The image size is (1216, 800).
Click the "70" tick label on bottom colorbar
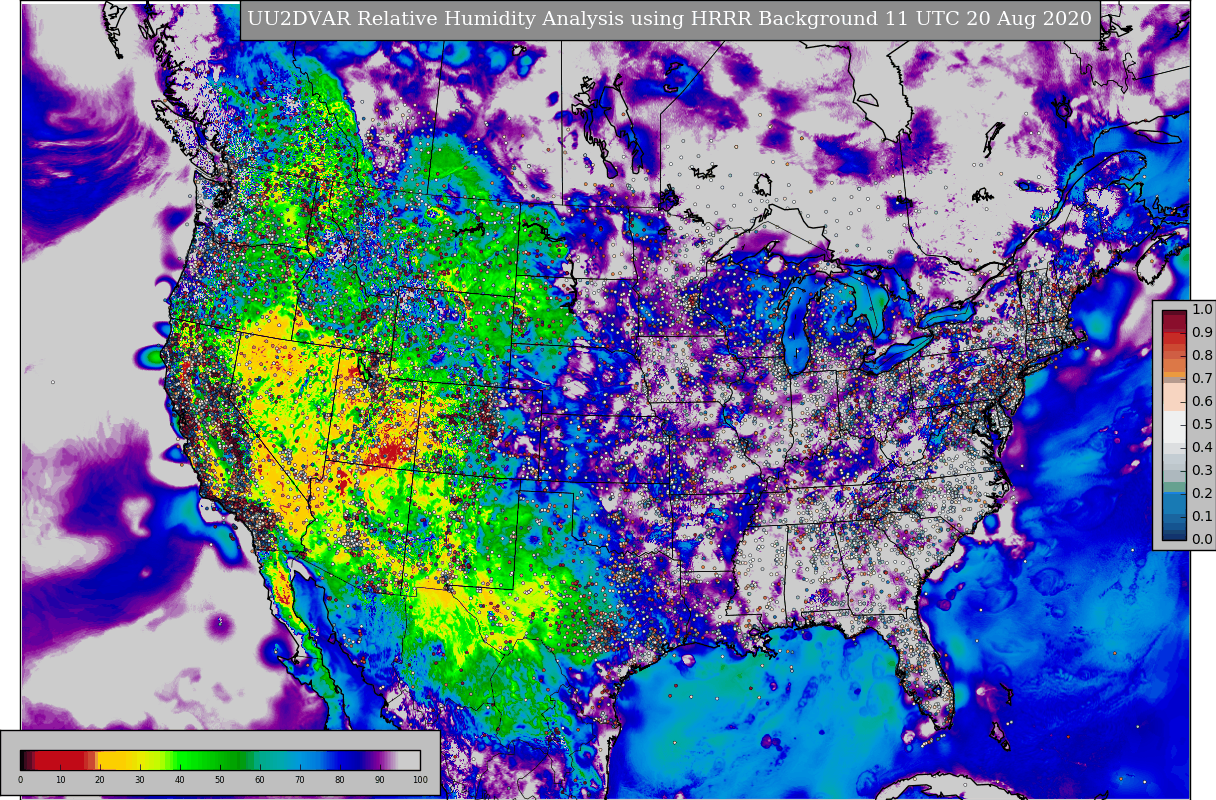pos(300,780)
